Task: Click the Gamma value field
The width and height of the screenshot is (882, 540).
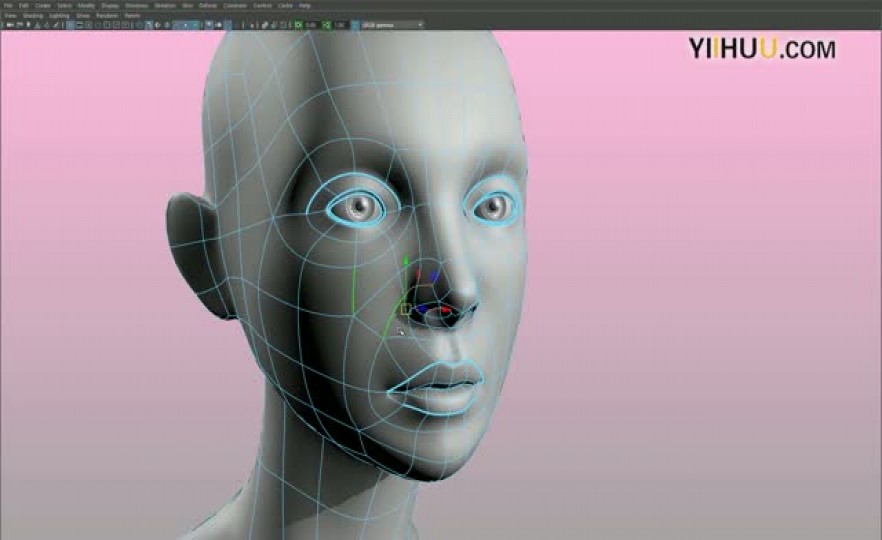Action: pos(341,25)
